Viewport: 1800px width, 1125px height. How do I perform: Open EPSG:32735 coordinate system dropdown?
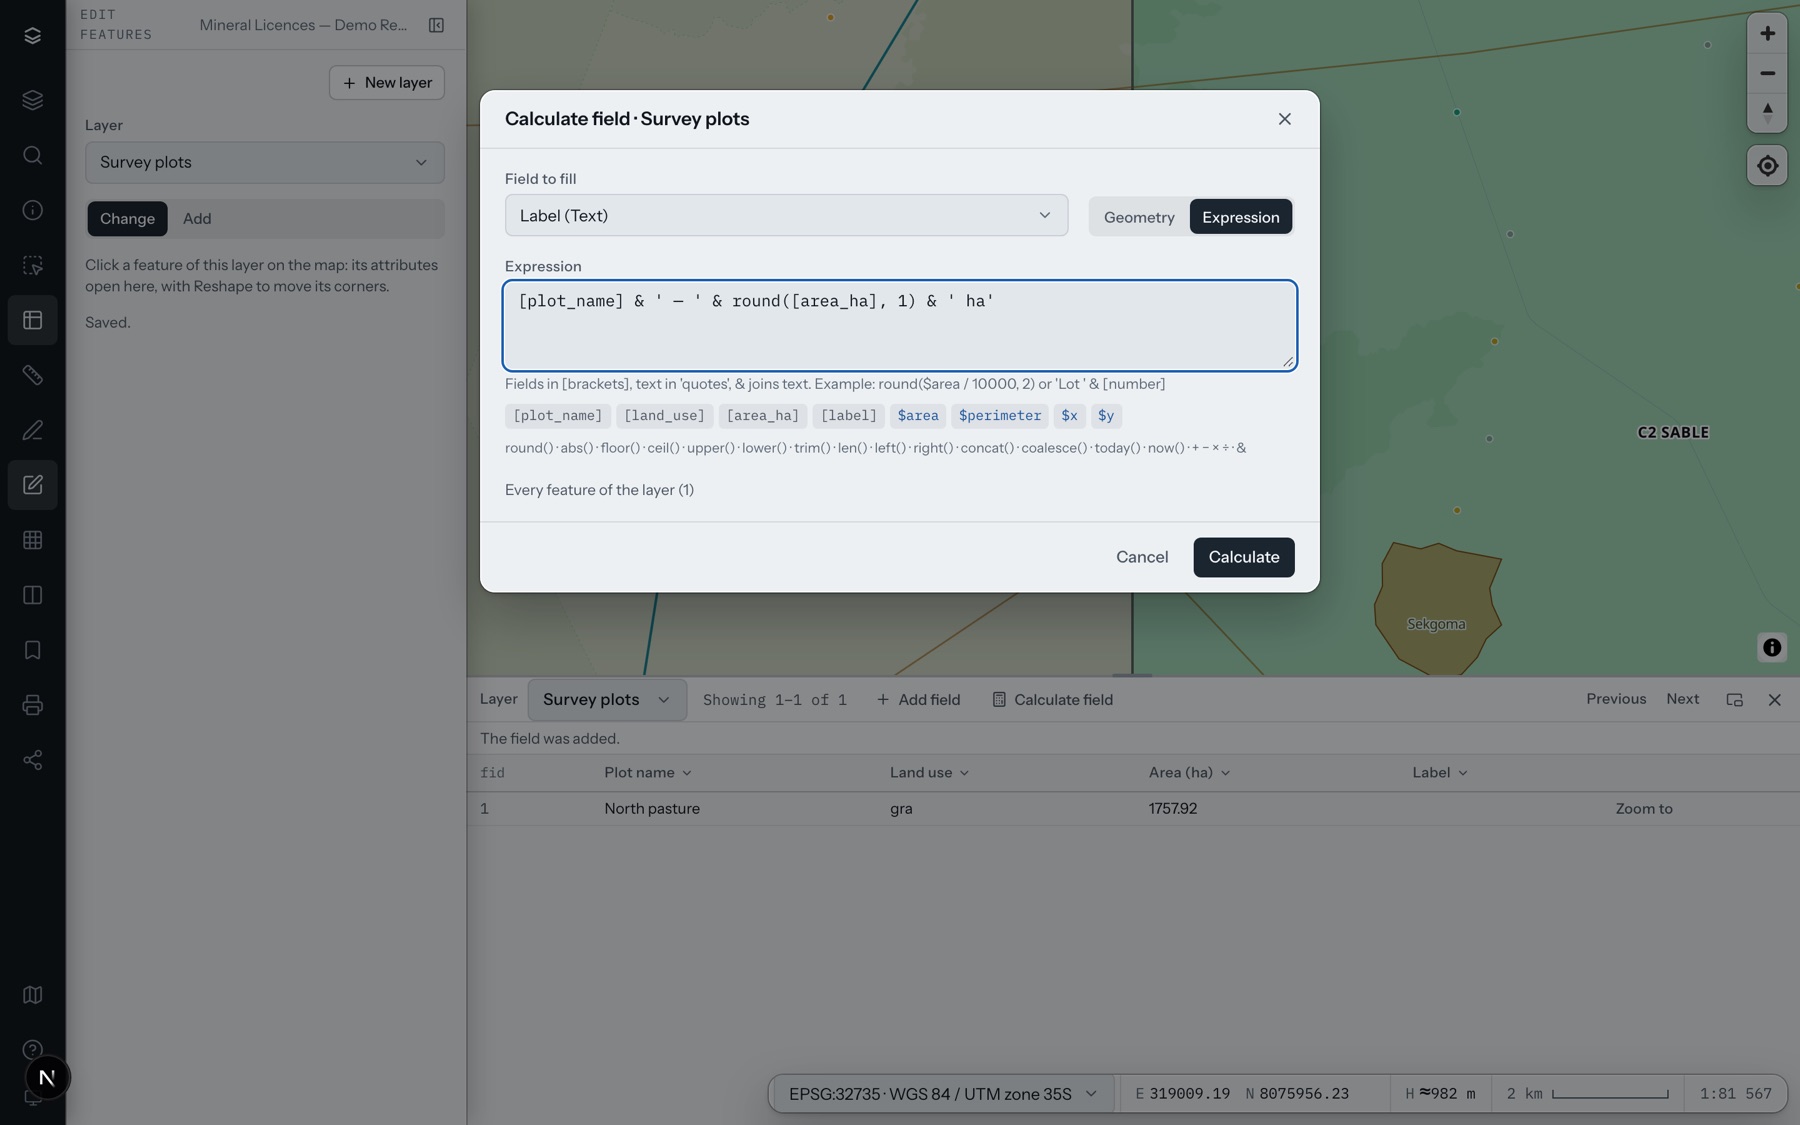(942, 1094)
